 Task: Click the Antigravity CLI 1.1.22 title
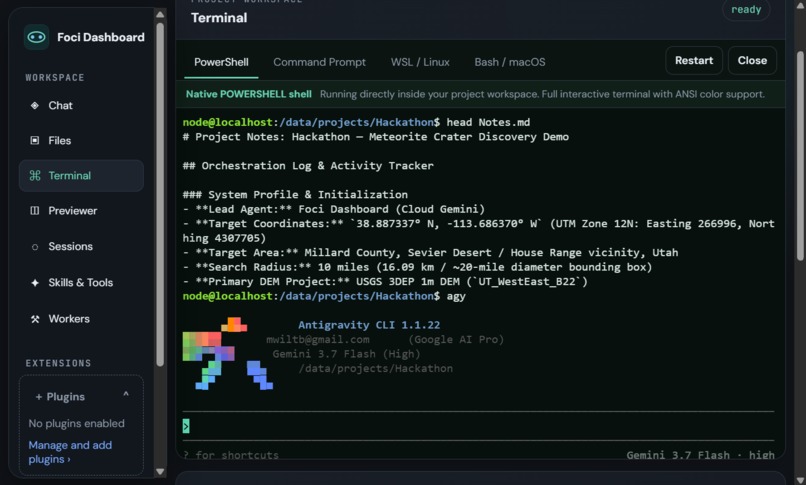click(369, 325)
